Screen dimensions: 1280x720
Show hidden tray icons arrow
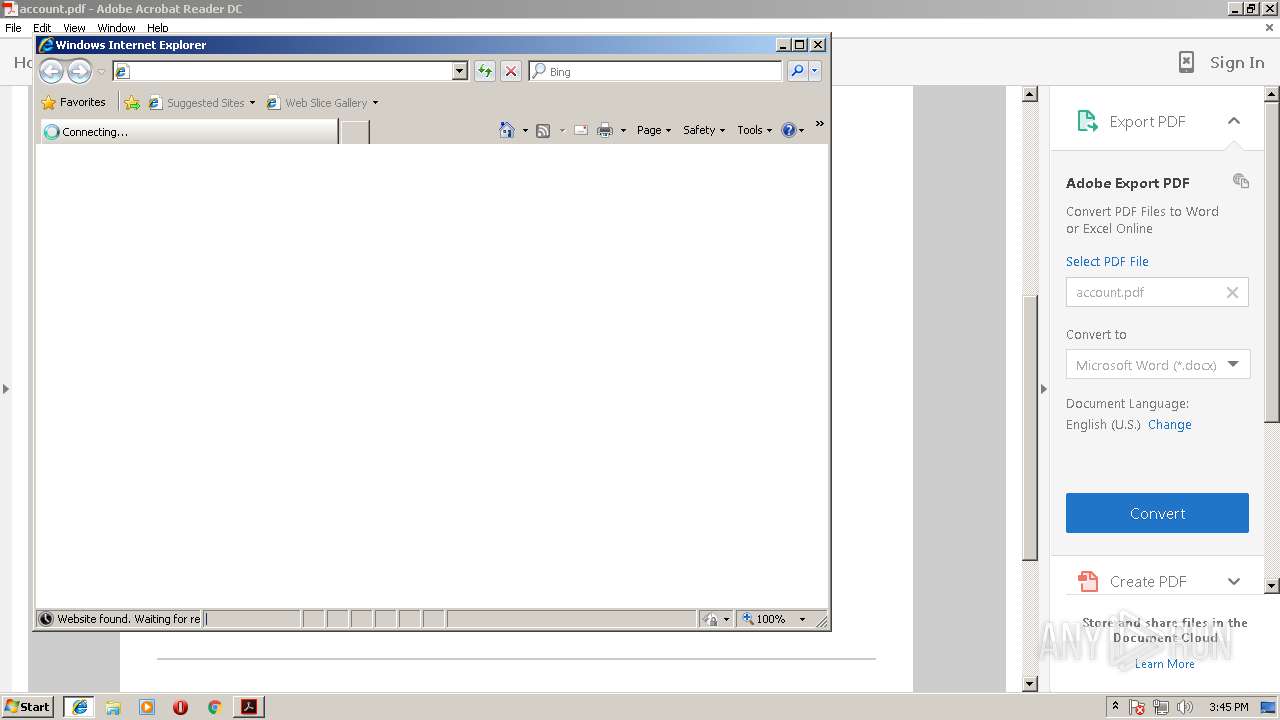pyautogui.click(x=1115, y=706)
